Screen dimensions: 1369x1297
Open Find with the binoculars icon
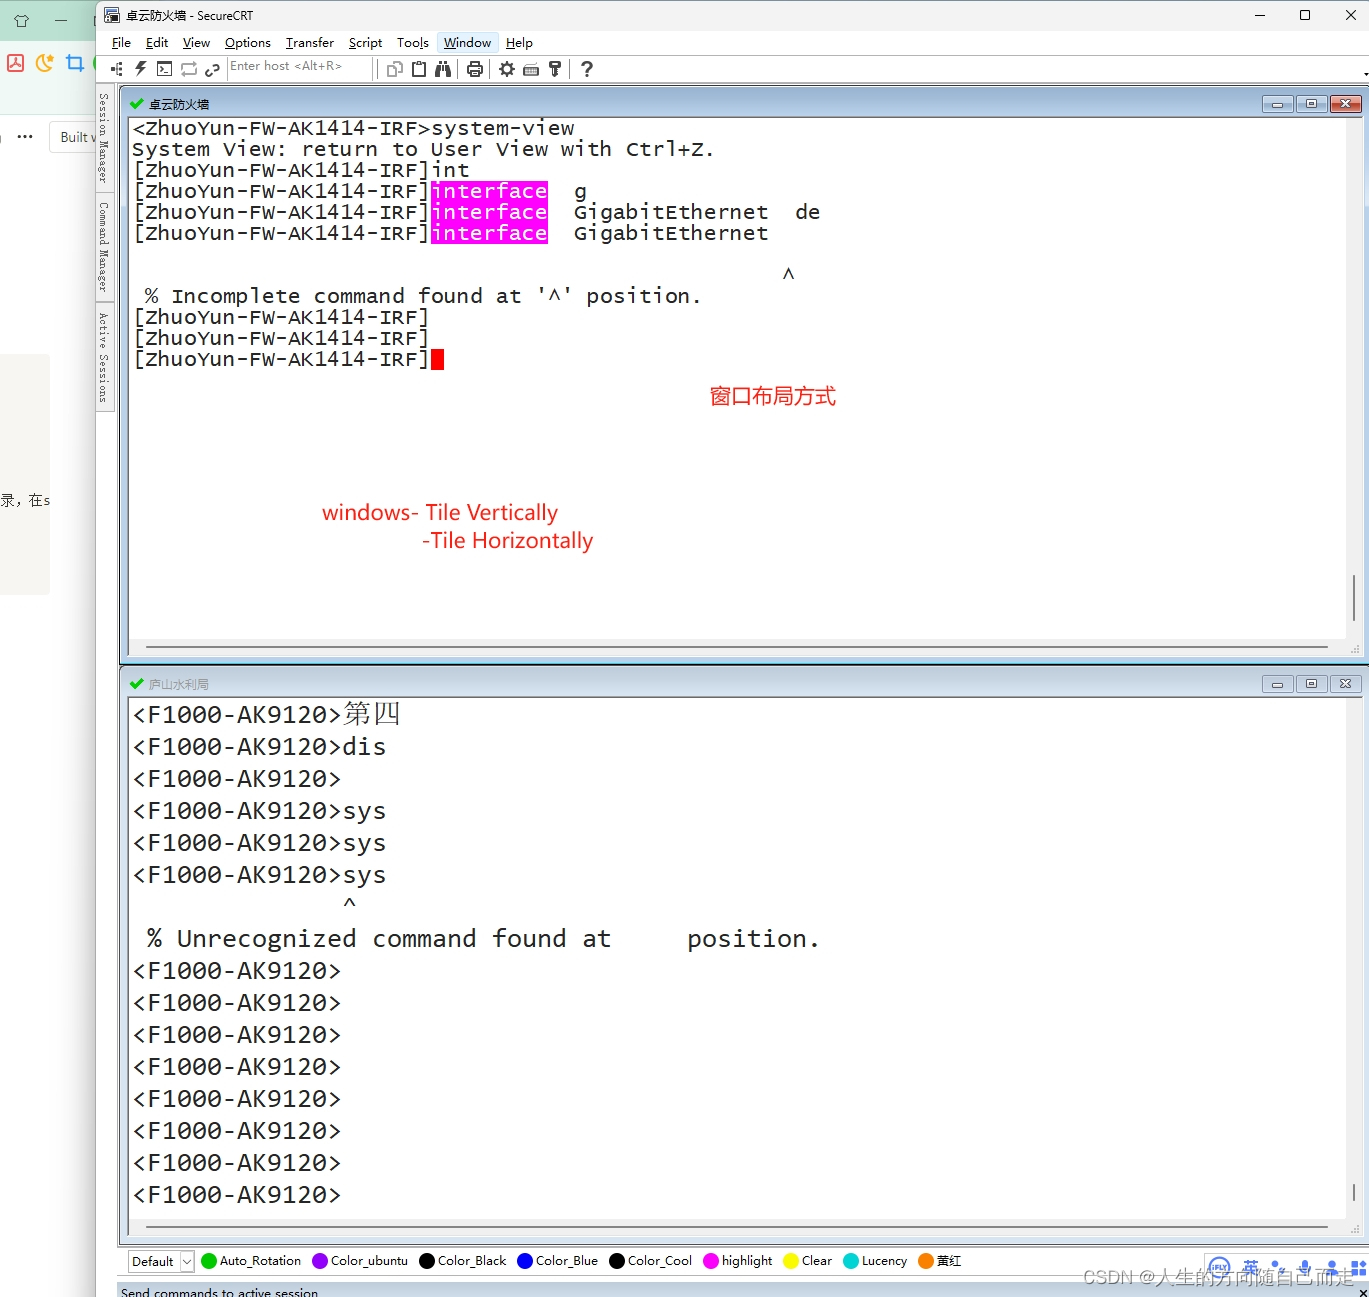tap(443, 69)
